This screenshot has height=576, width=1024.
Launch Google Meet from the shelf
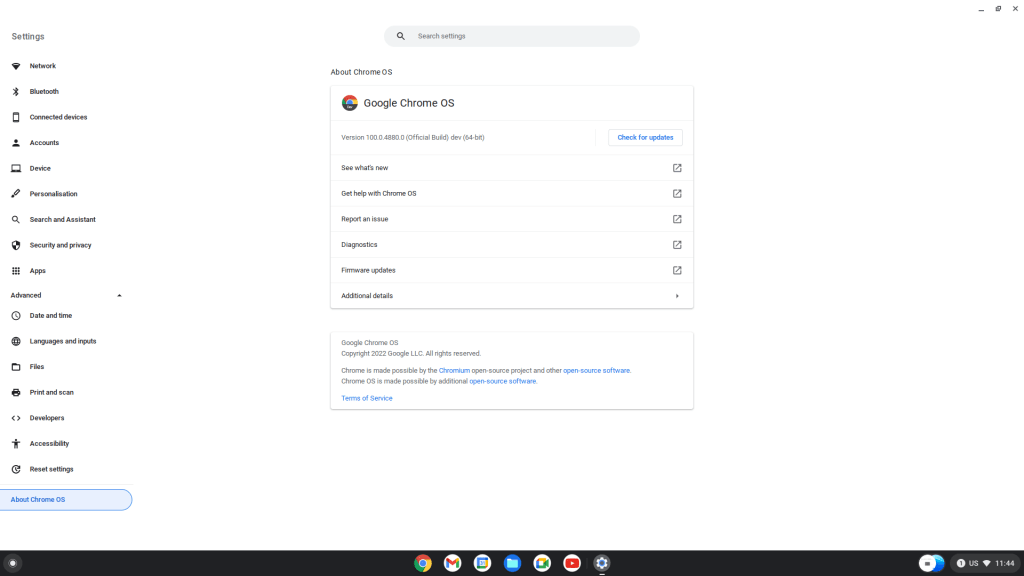[x=542, y=563]
